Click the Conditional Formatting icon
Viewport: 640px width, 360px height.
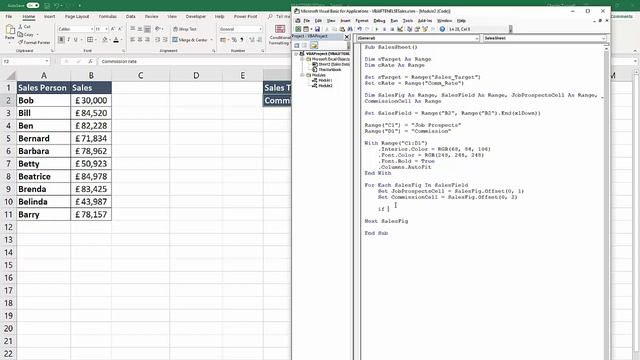(280, 29)
